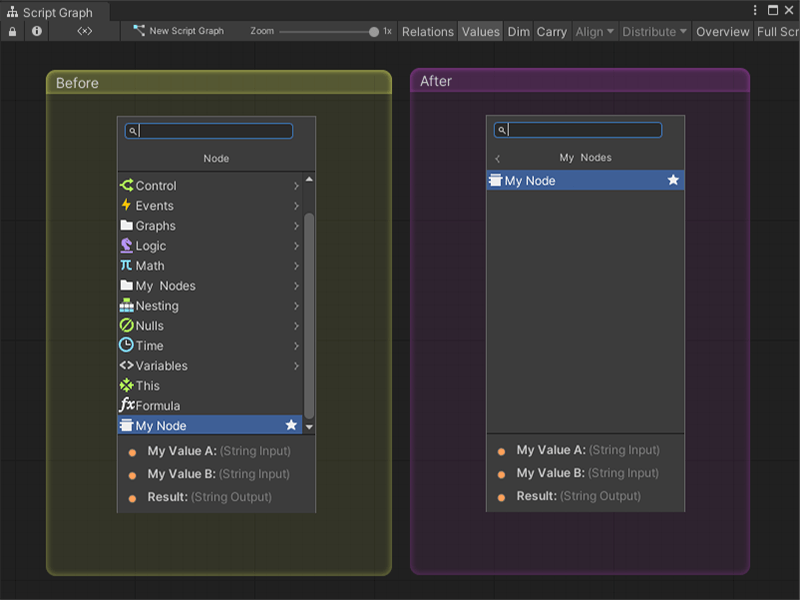Screen dimensions: 800x600
Task: Enable Dim mode in the toolbar
Action: tap(518, 31)
